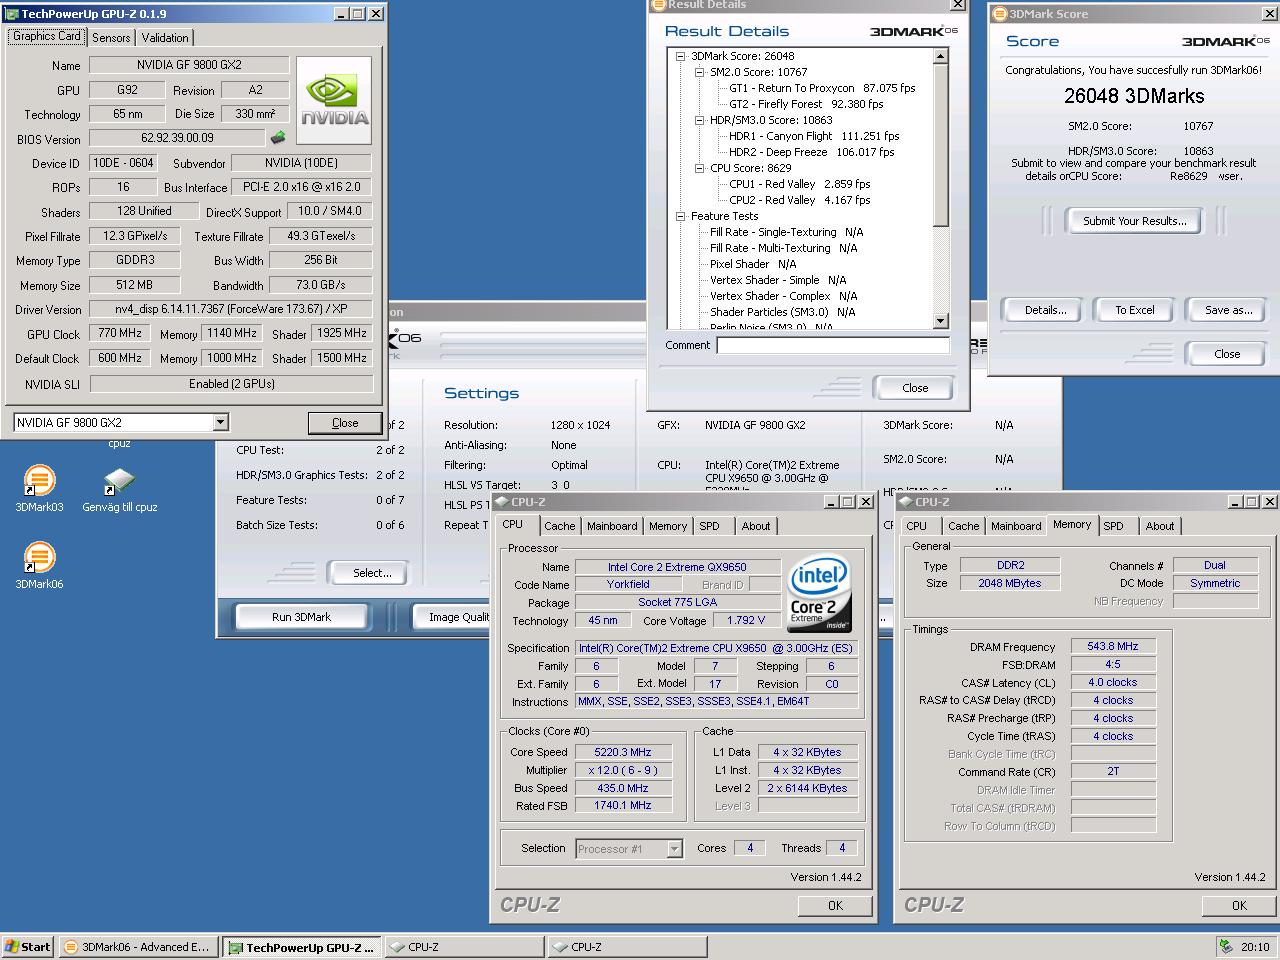Click the taskbar clock showing 20:10

(x=1255, y=947)
